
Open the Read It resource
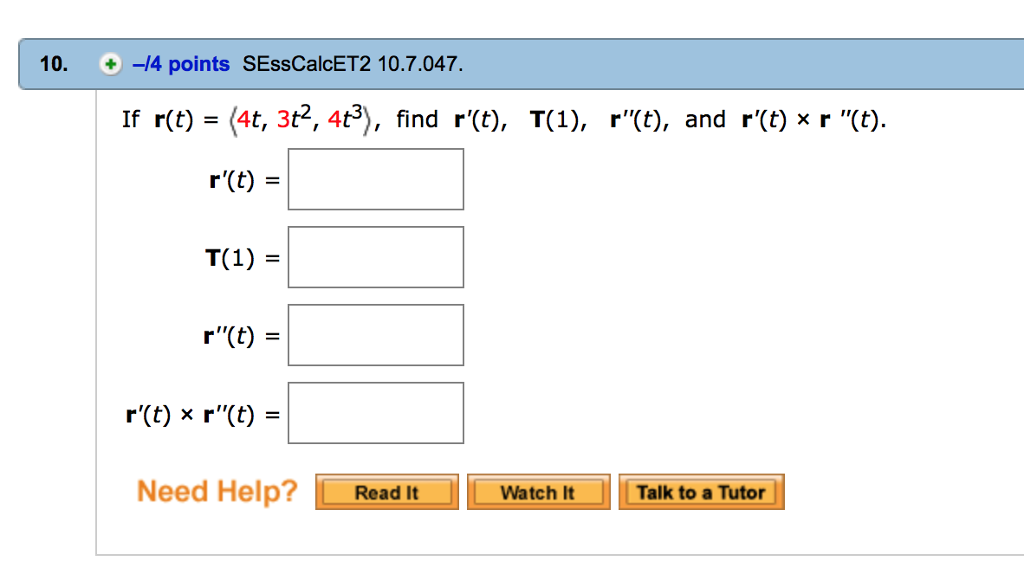386,491
